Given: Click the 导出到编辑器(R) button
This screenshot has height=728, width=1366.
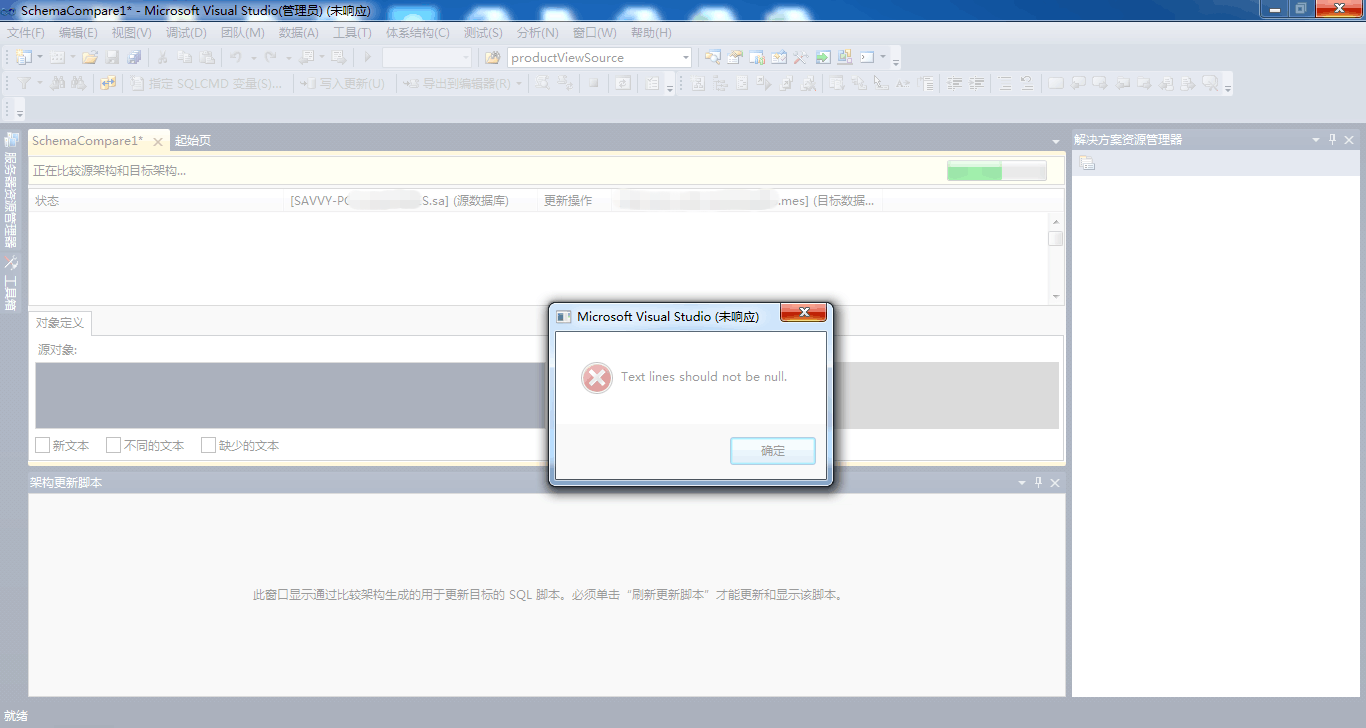Looking at the screenshot, I should pos(458,83).
